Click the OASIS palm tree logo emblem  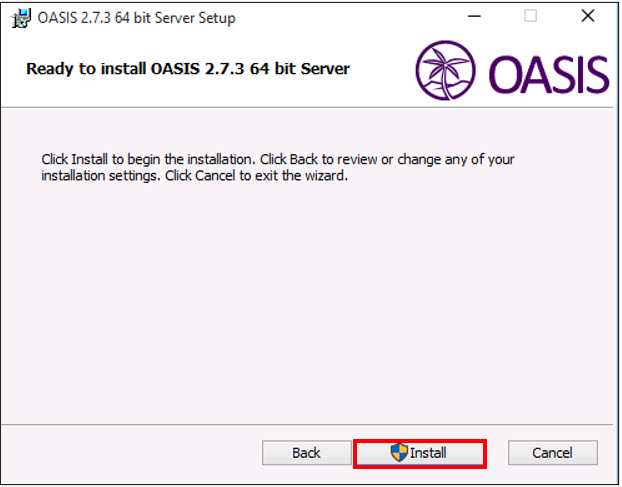pos(445,70)
